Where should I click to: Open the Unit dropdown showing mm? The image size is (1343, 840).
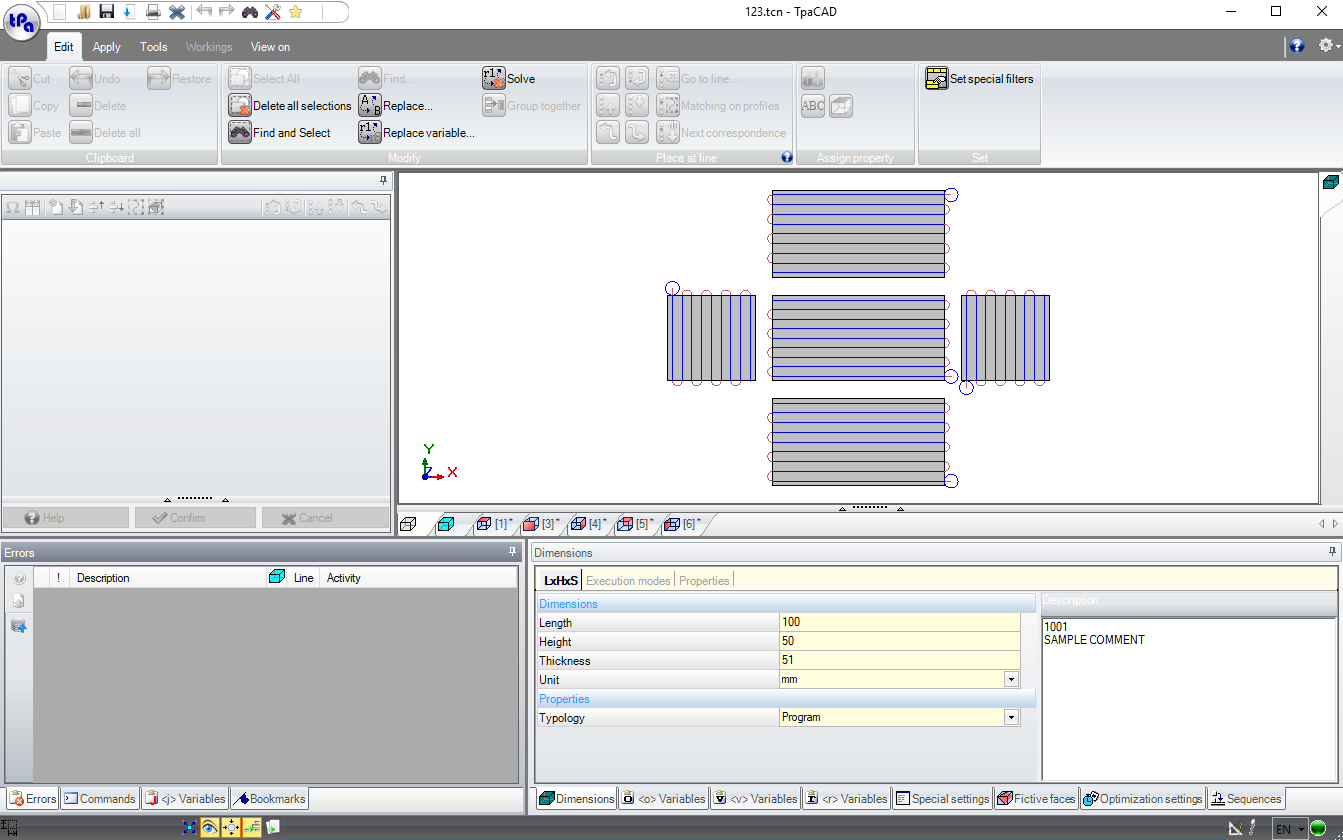tap(1010, 679)
